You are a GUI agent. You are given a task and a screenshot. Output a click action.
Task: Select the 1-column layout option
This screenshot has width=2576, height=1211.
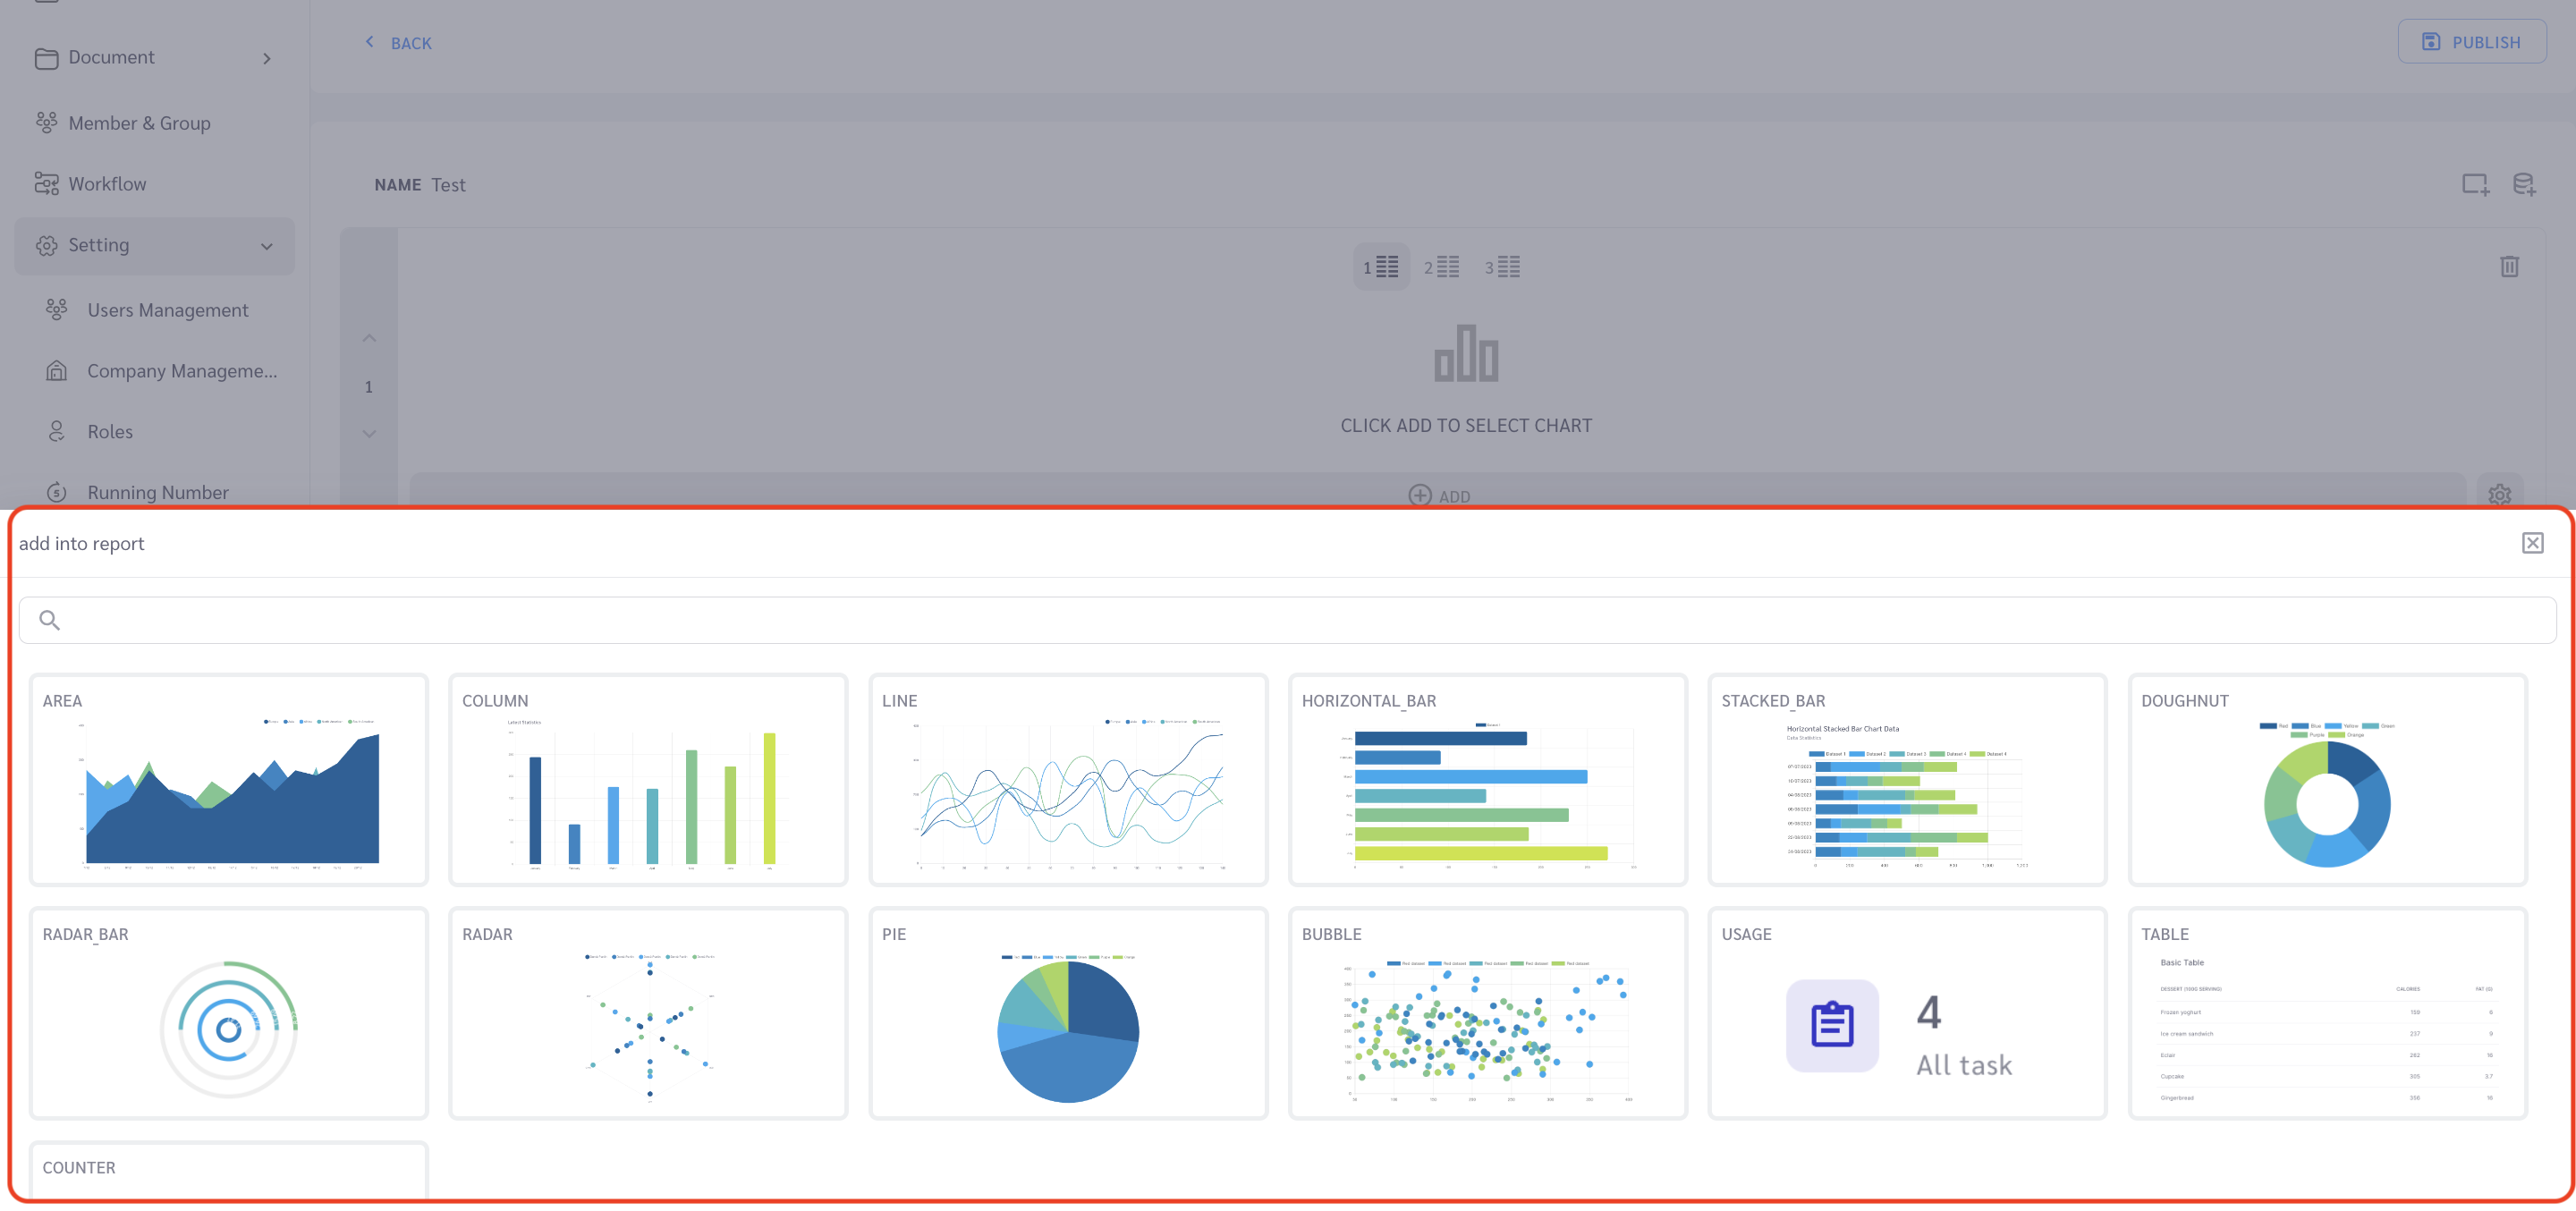tap(1381, 267)
